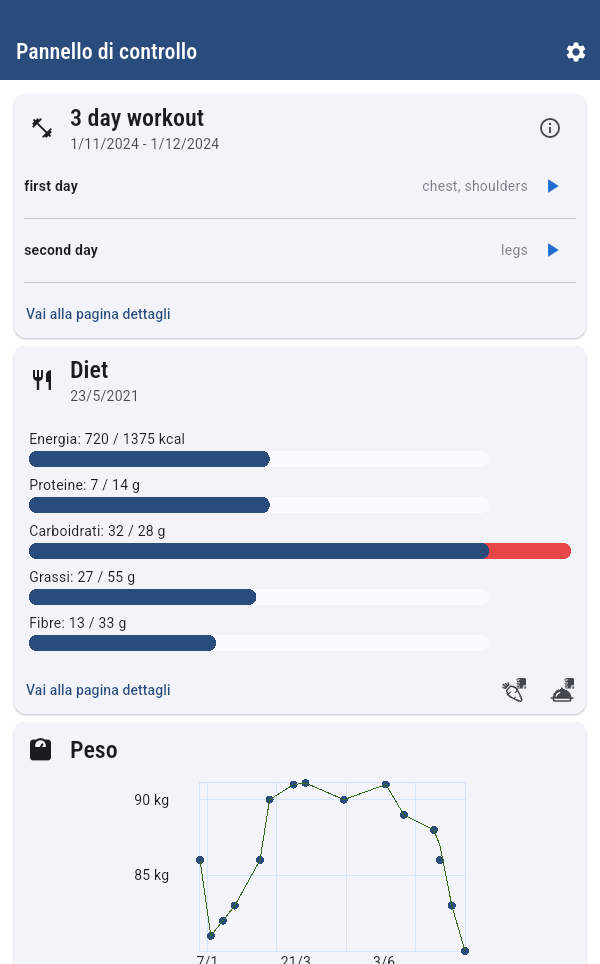Open settings with the gear icon
The width and height of the screenshot is (600, 964).
click(x=576, y=52)
